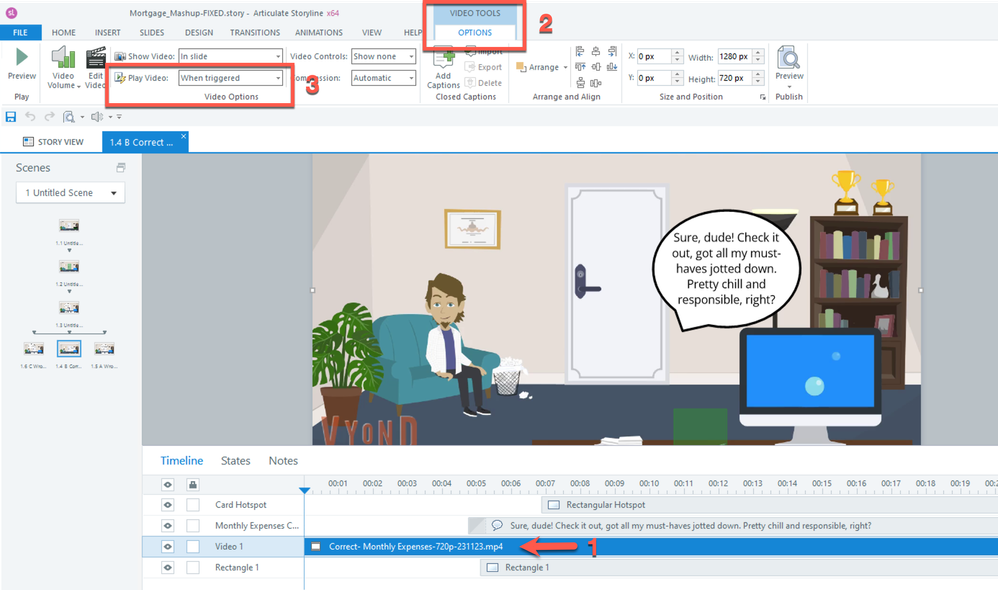
Task: Toggle visibility of Video 1 timeline layer
Action: [x=168, y=547]
